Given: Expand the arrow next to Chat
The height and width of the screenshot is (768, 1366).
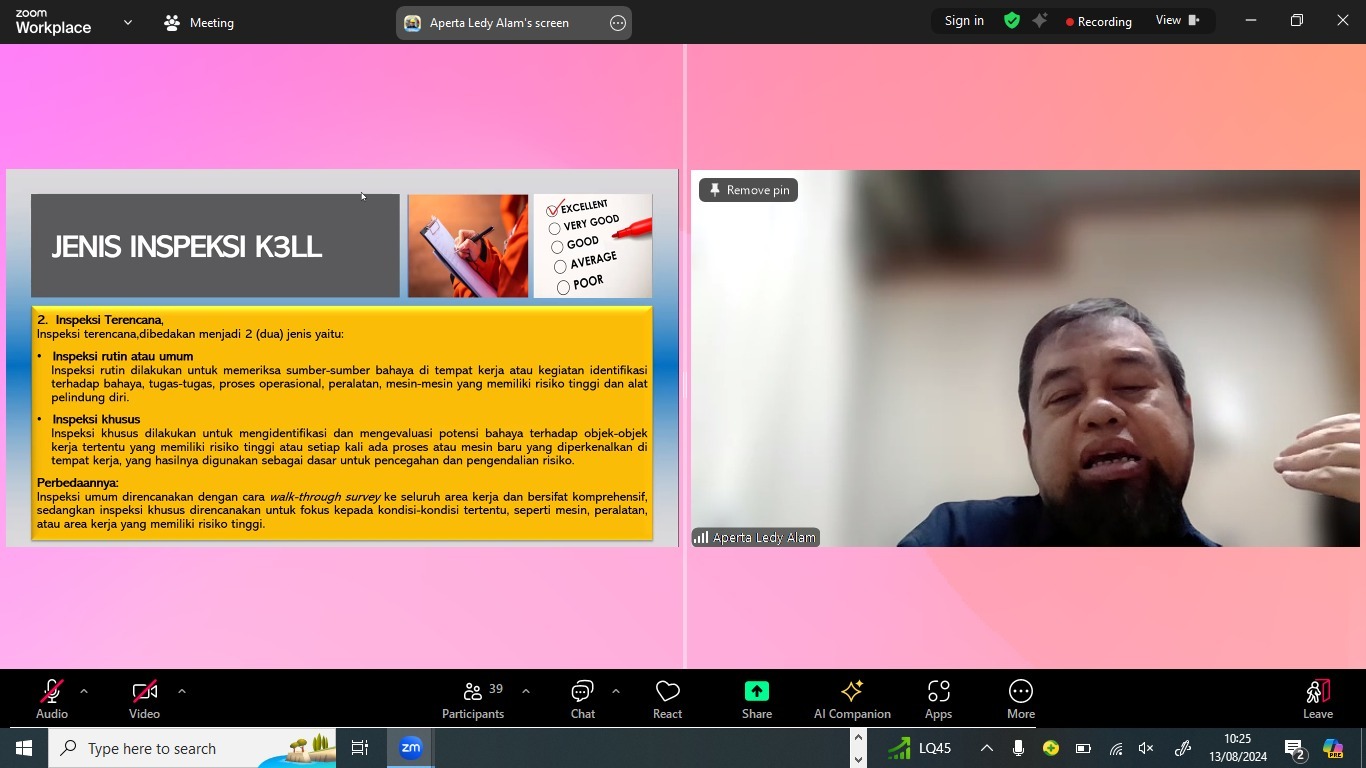Looking at the screenshot, I should click(x=615, y=691).
